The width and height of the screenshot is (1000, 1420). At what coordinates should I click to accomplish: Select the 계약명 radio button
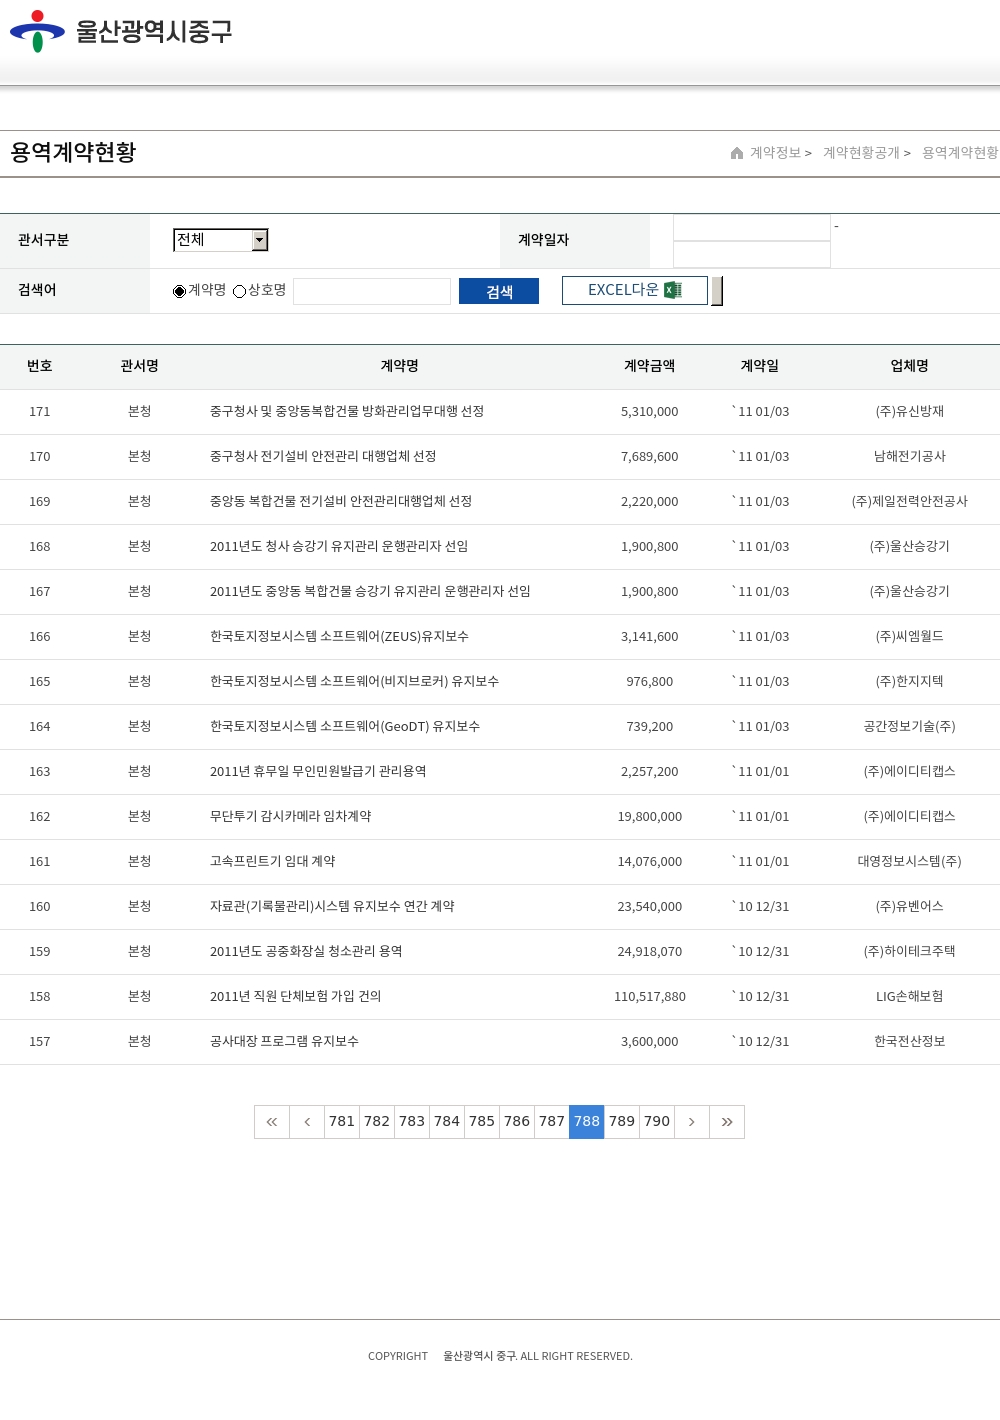tap(180, 291)
